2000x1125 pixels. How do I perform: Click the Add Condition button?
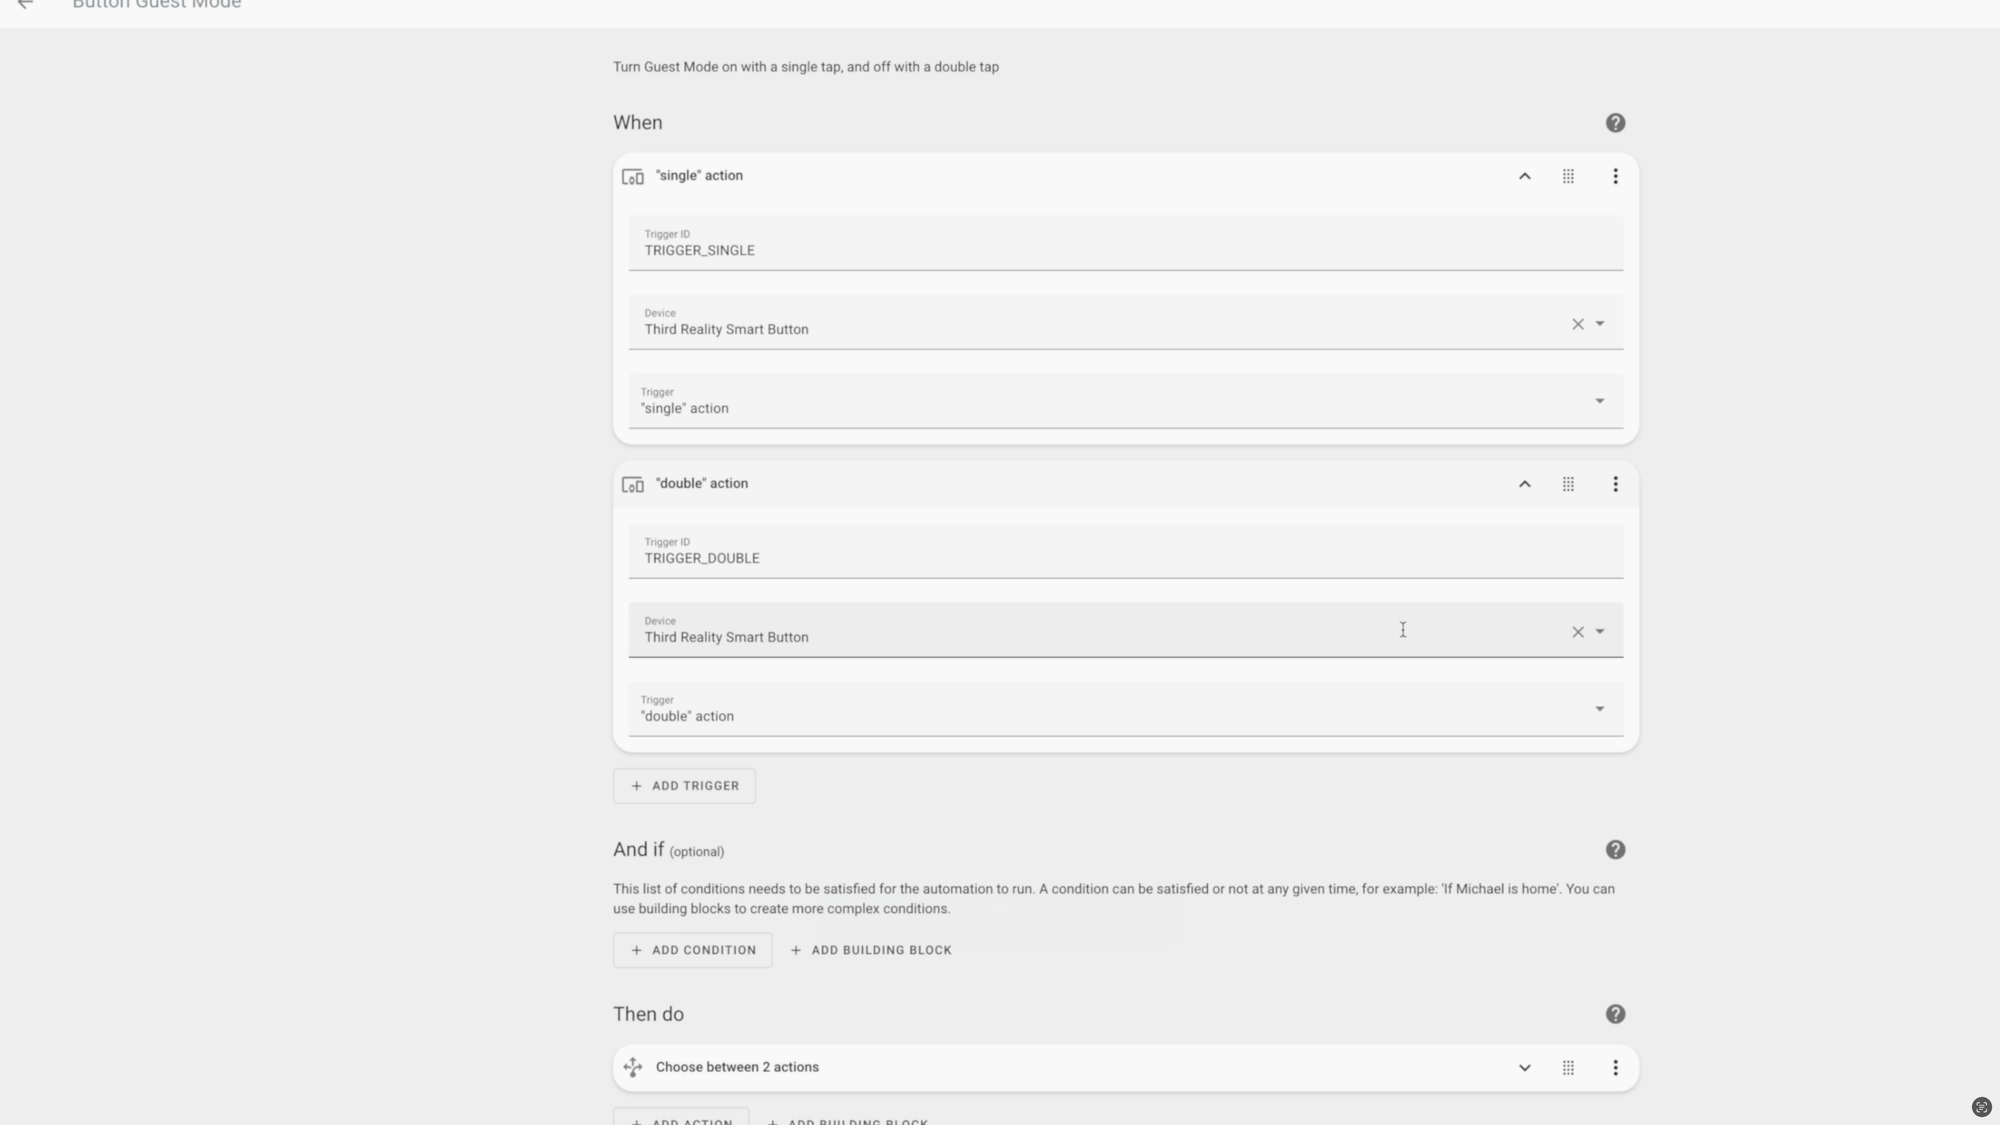692,950
